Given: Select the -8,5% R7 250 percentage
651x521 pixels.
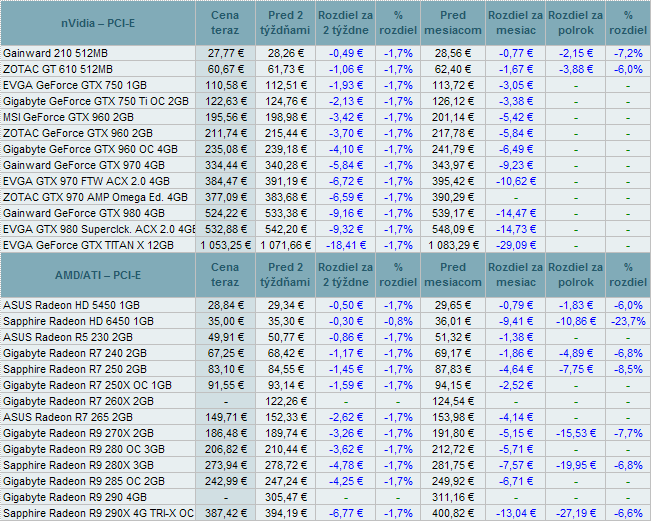Looking at the screenshot, I should 628,369.
